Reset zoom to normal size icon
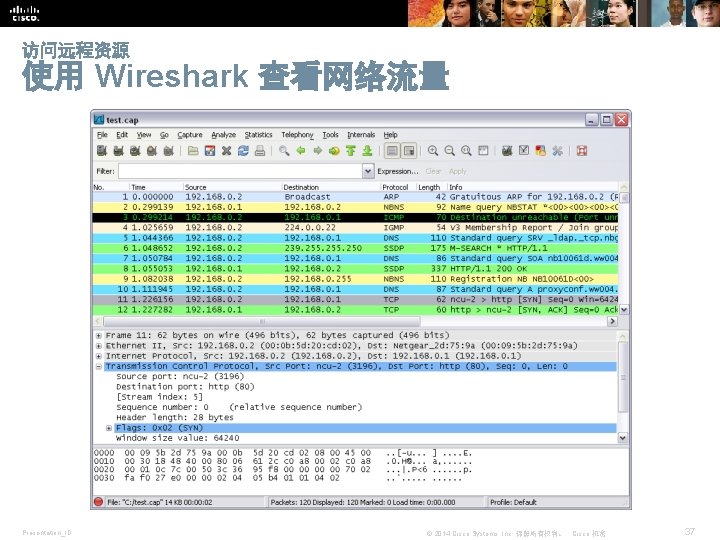 click(x=466, y=151)
